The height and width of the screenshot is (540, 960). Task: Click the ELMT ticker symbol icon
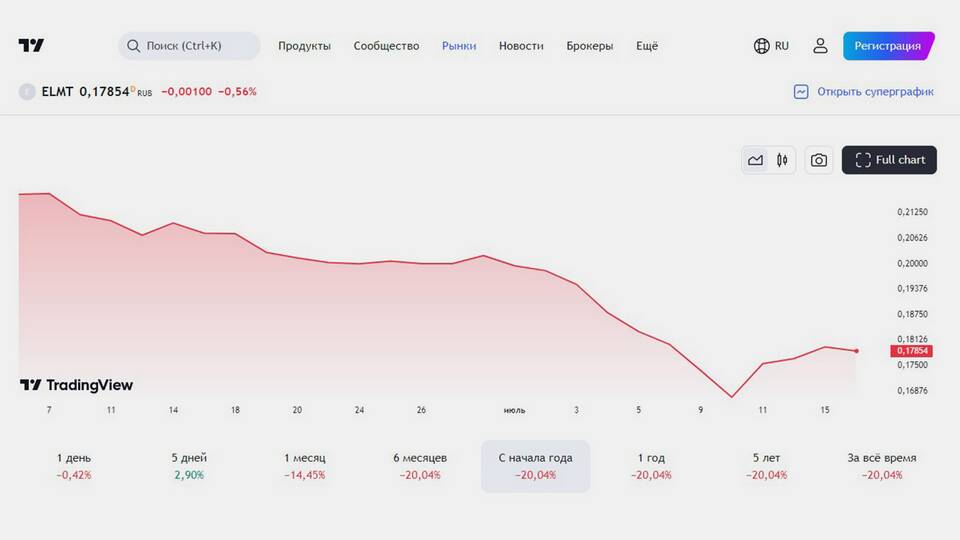coord(27,92)
